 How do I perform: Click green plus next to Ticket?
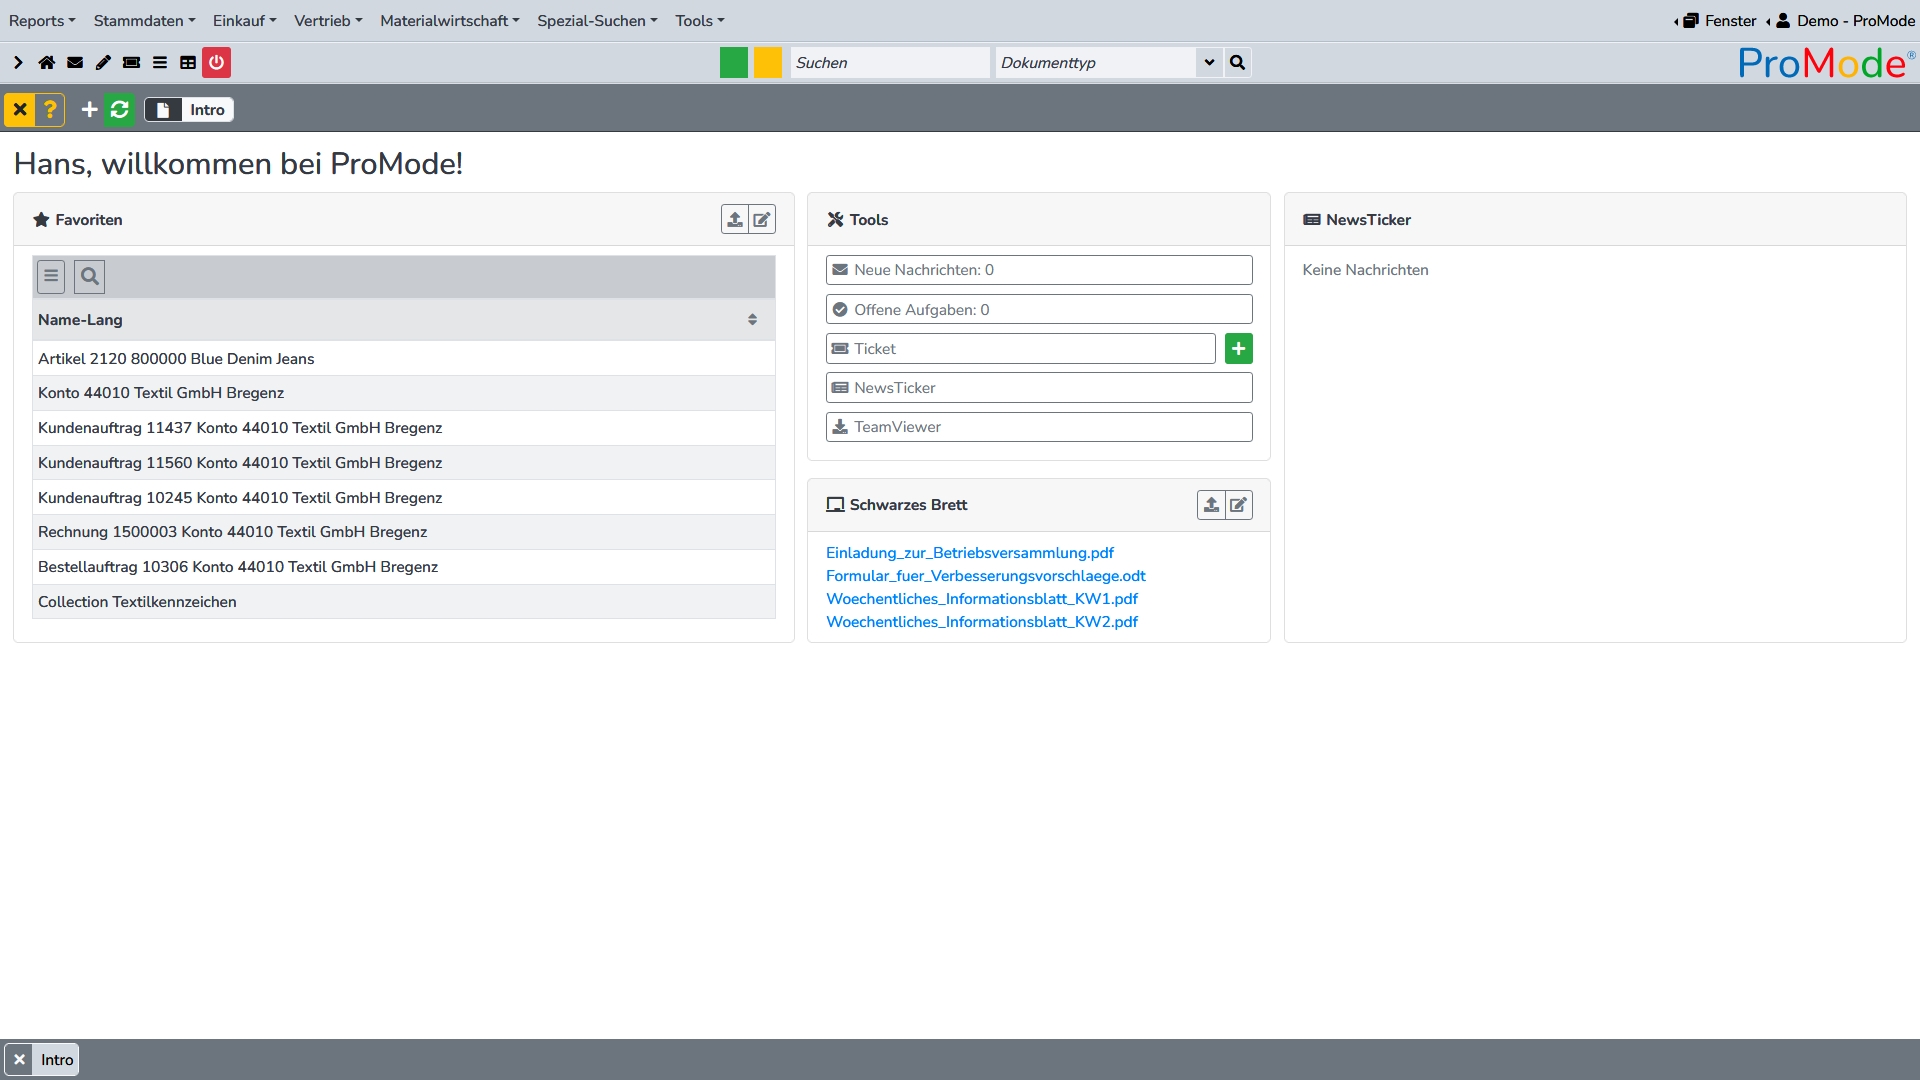[x=1238, y=349]
